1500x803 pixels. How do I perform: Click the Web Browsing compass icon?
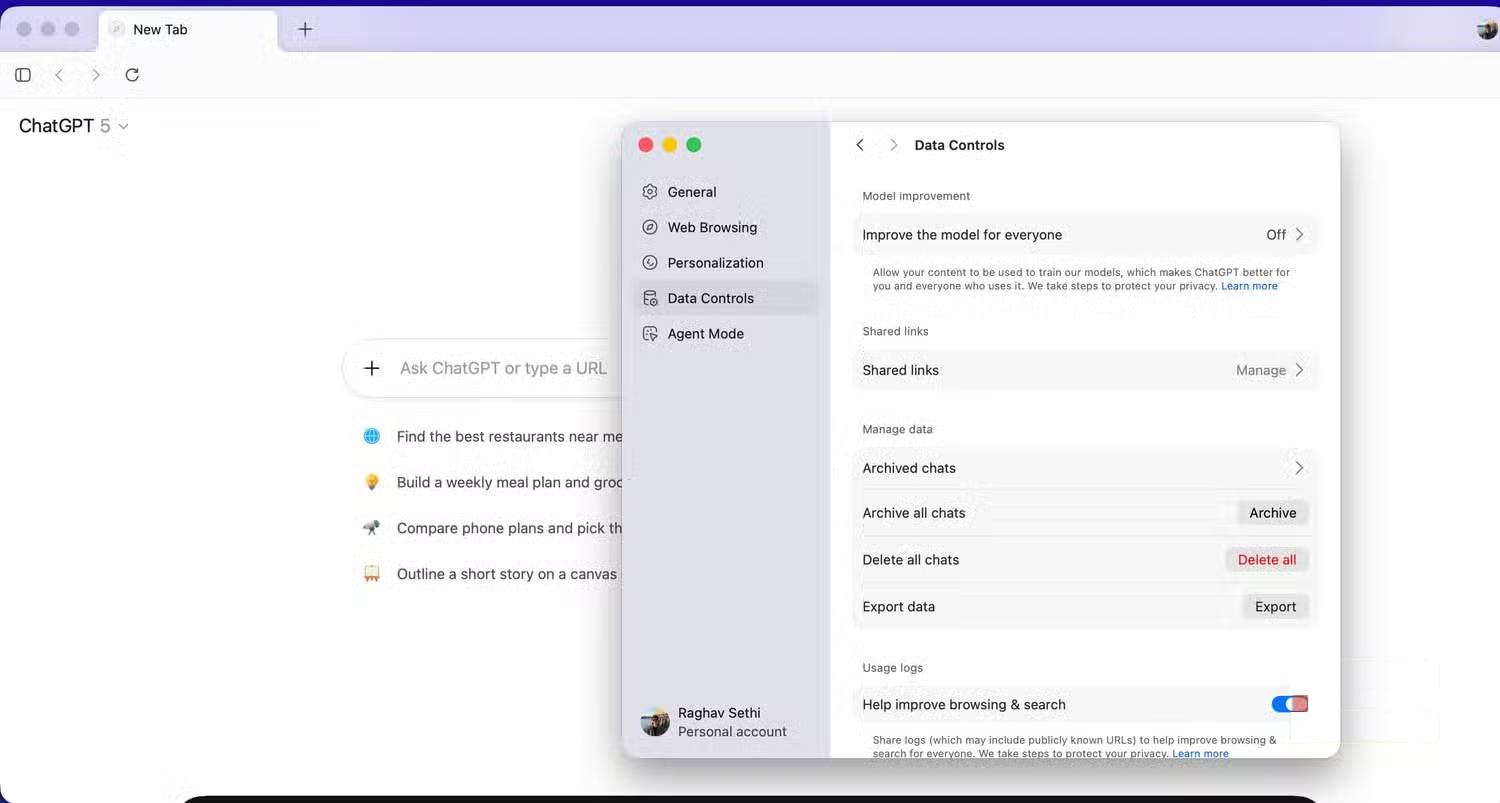coord(650,227)
